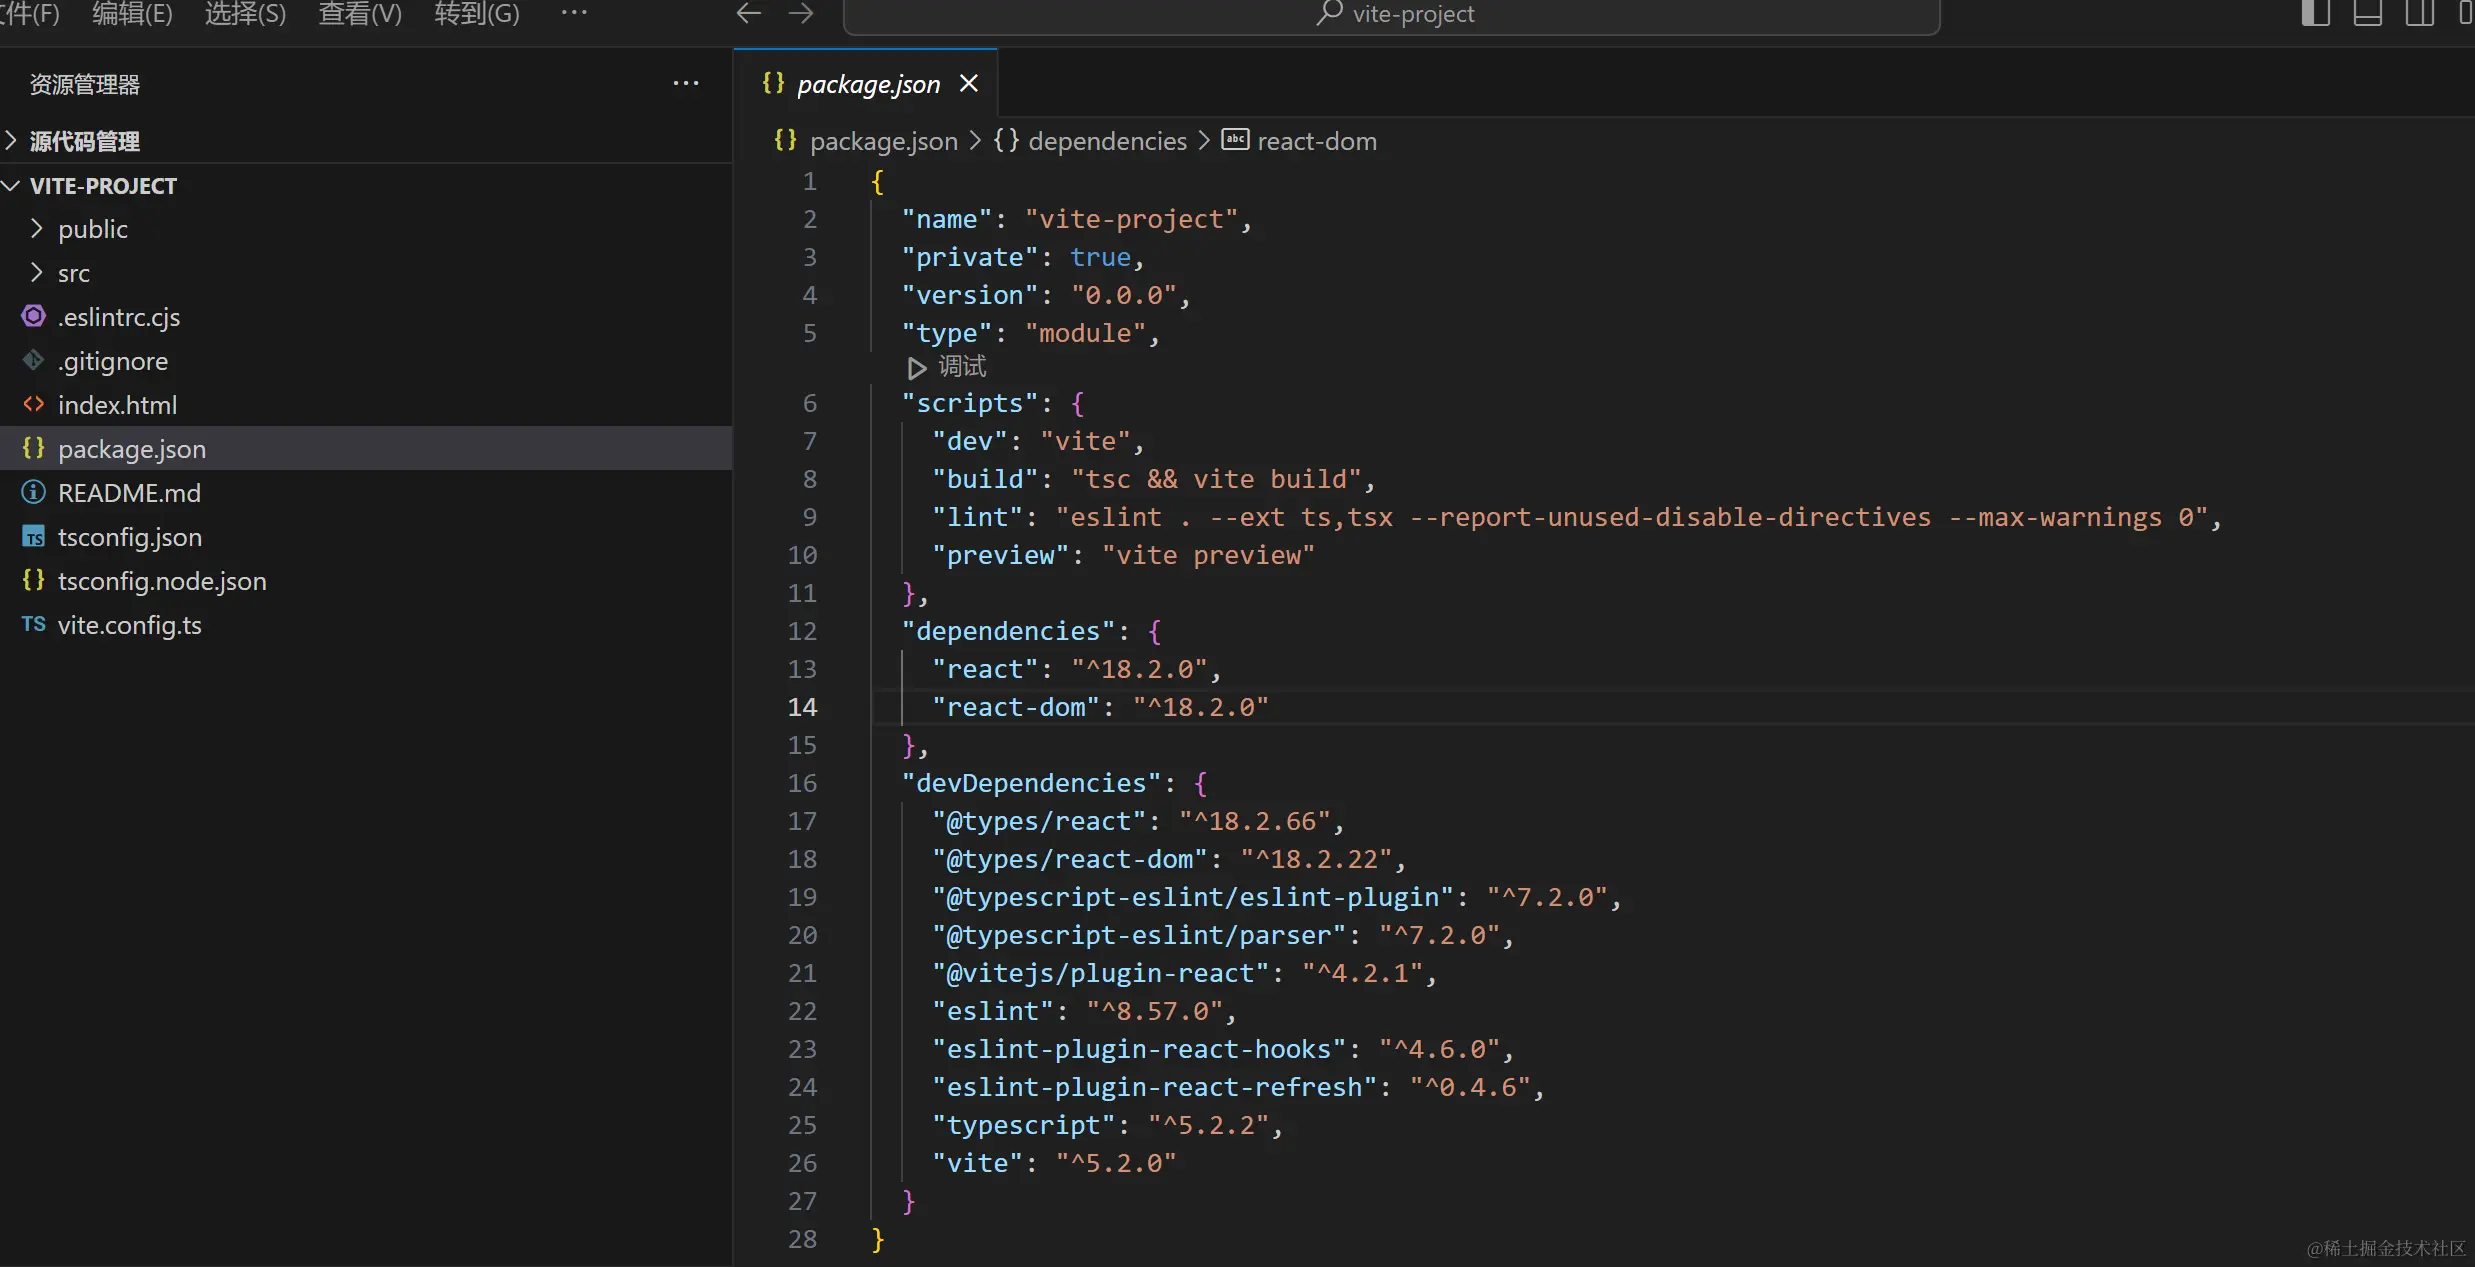Click the "^18.2.66" version value
Screen dimensions: 2475x1267
tap(1254, 821)
